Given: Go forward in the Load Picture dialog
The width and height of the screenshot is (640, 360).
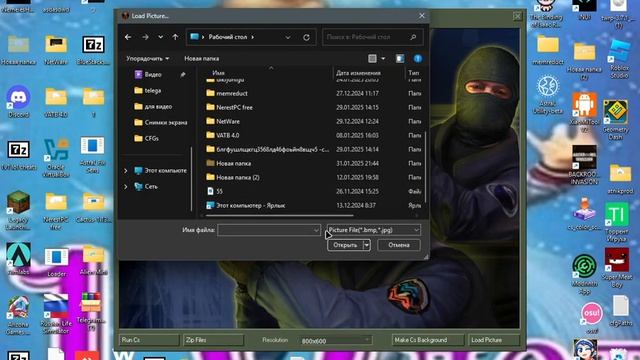Looking at the screenshot, I should click(145, 37).
